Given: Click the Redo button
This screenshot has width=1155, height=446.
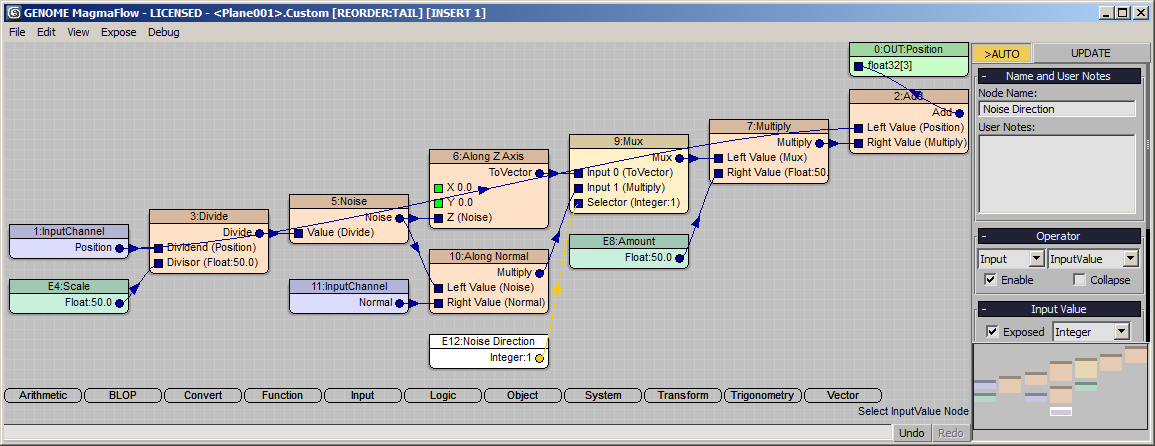Looking at the screenshot, I should pos(951,433).
